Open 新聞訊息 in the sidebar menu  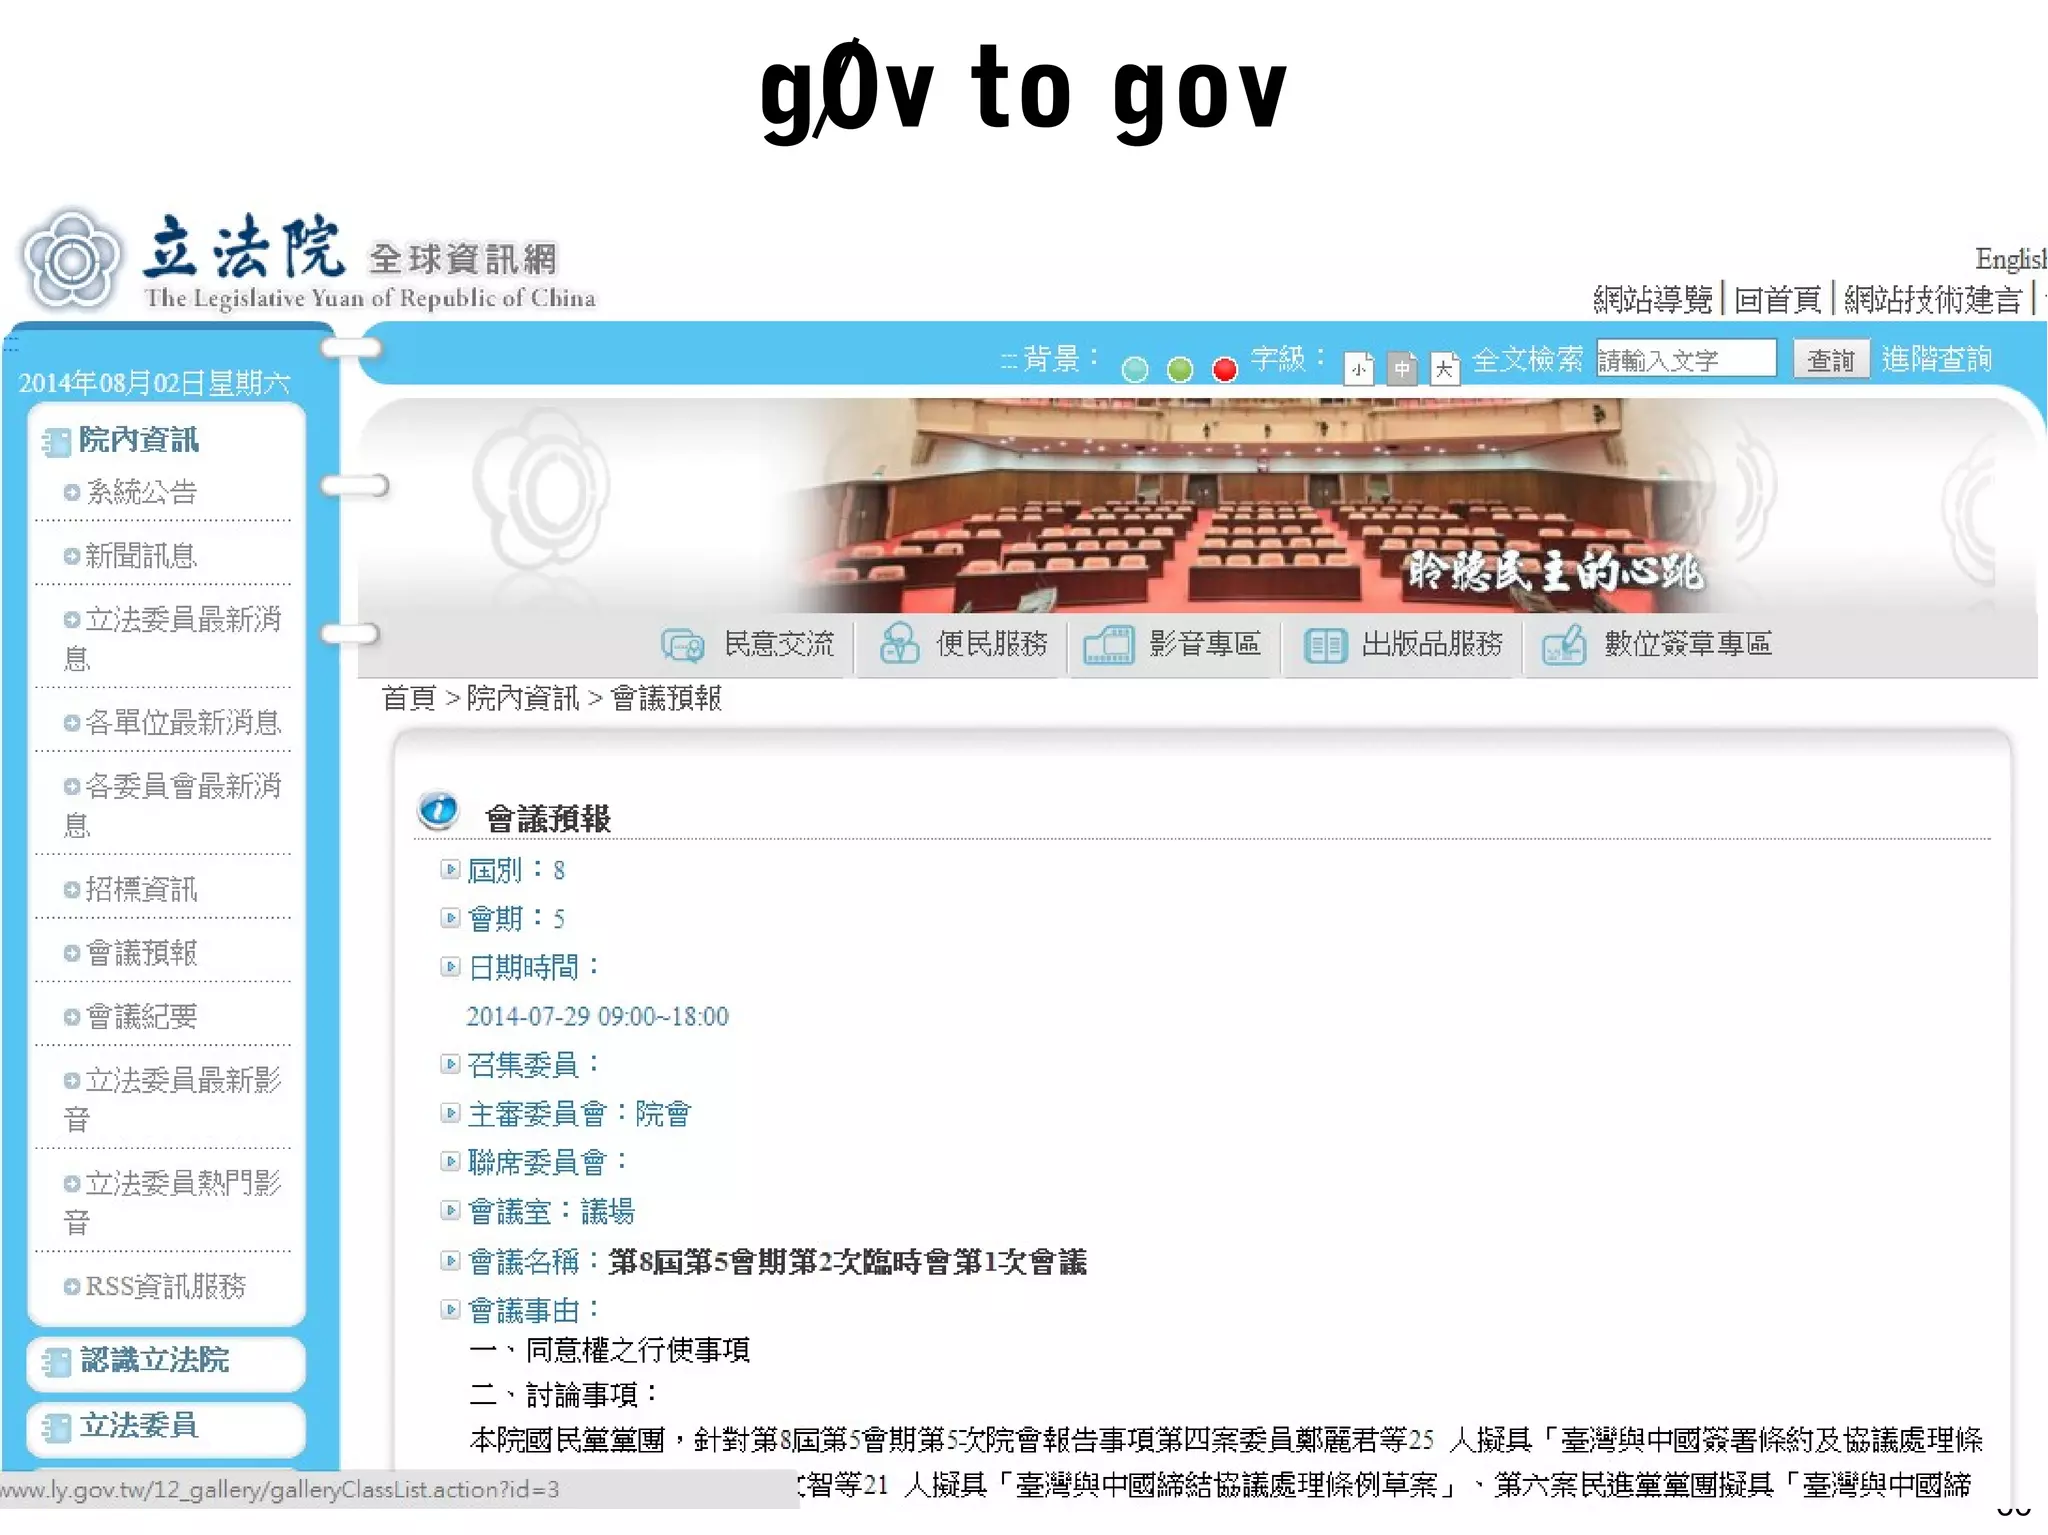point(141,556)
